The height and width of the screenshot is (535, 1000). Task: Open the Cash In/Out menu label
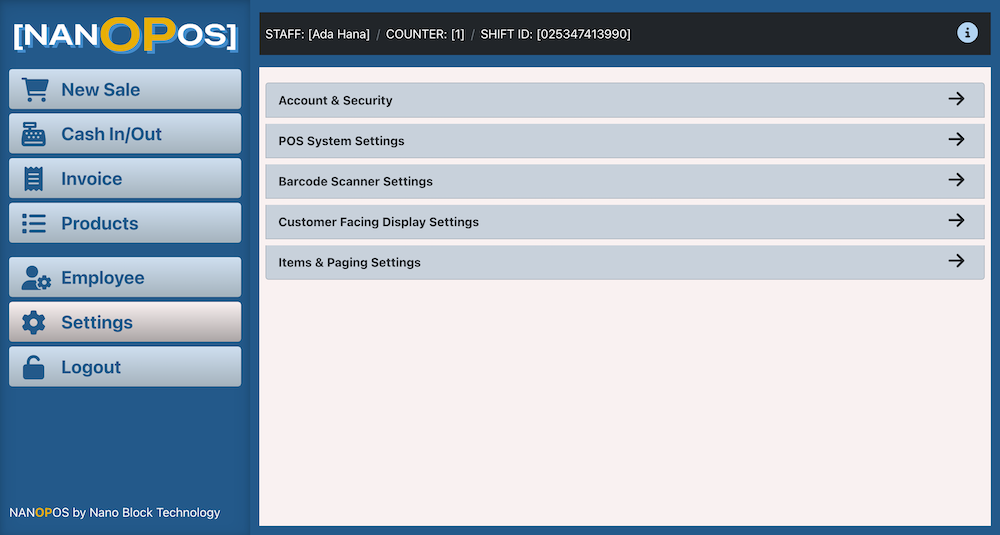pos(112,135)
